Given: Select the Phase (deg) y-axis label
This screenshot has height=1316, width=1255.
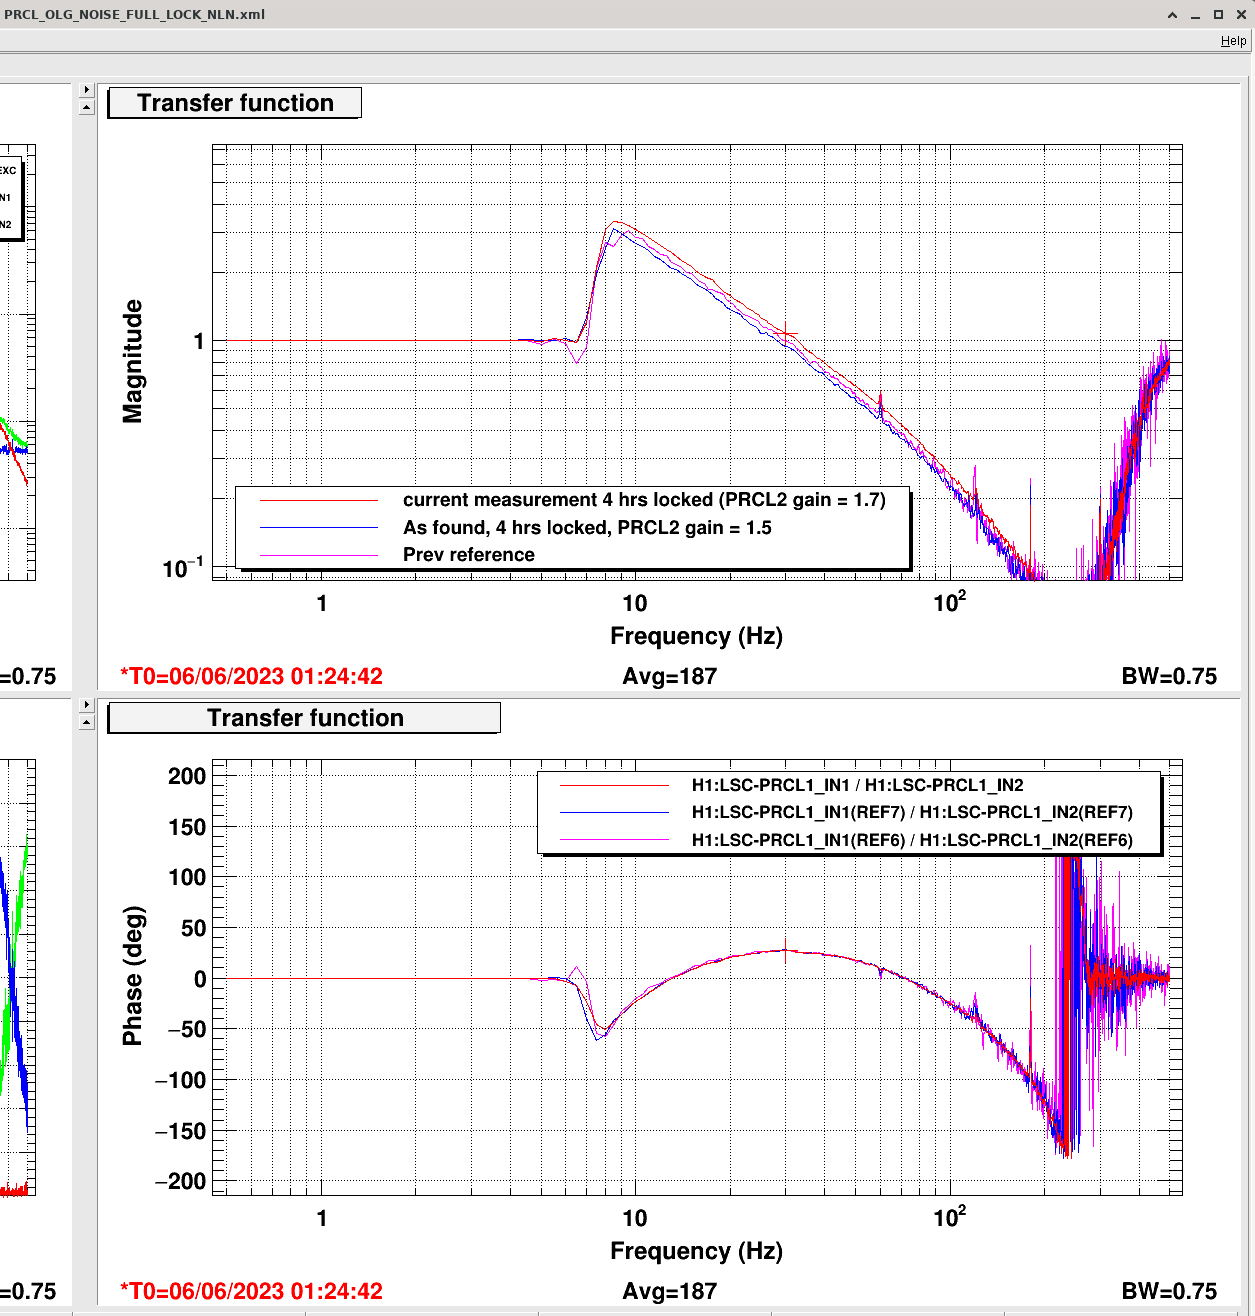Looking at the screenshot, I should [132, 975].
